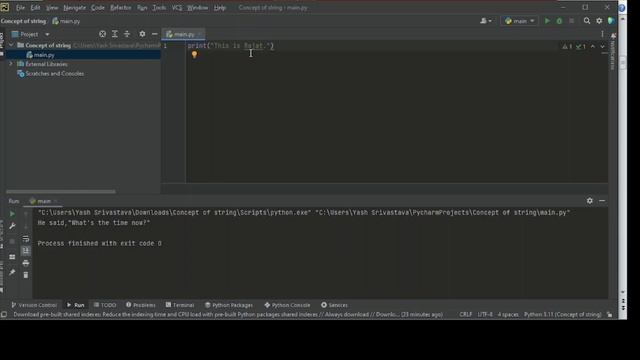Open the TODO tool window

click(x=105, y=305)
